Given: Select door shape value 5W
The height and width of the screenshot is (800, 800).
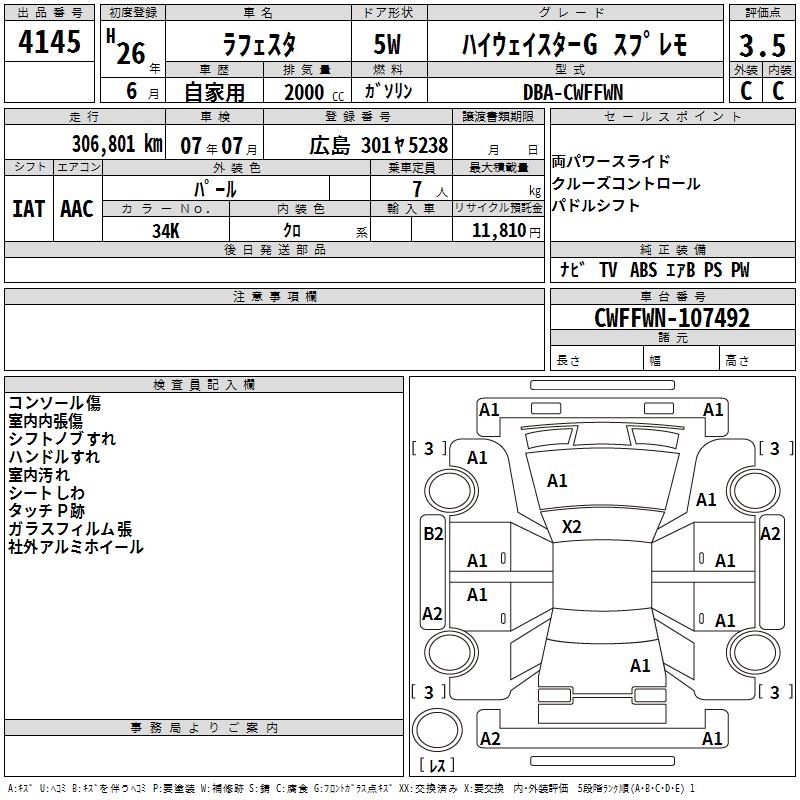Looking at the screenshot, I should click(387, 44).
